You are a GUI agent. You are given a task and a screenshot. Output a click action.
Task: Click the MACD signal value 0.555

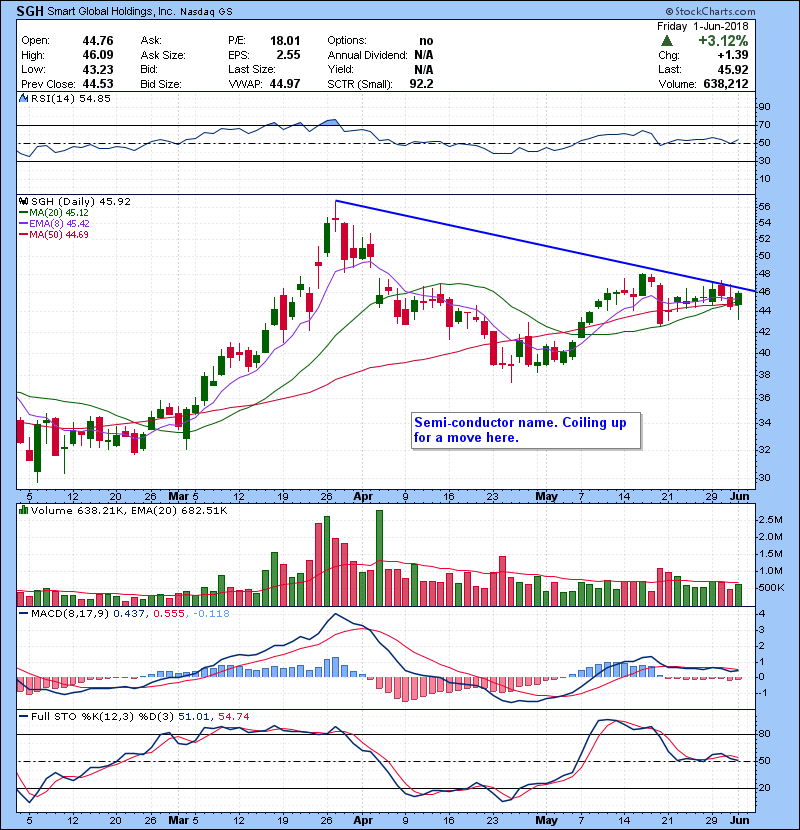169,614
